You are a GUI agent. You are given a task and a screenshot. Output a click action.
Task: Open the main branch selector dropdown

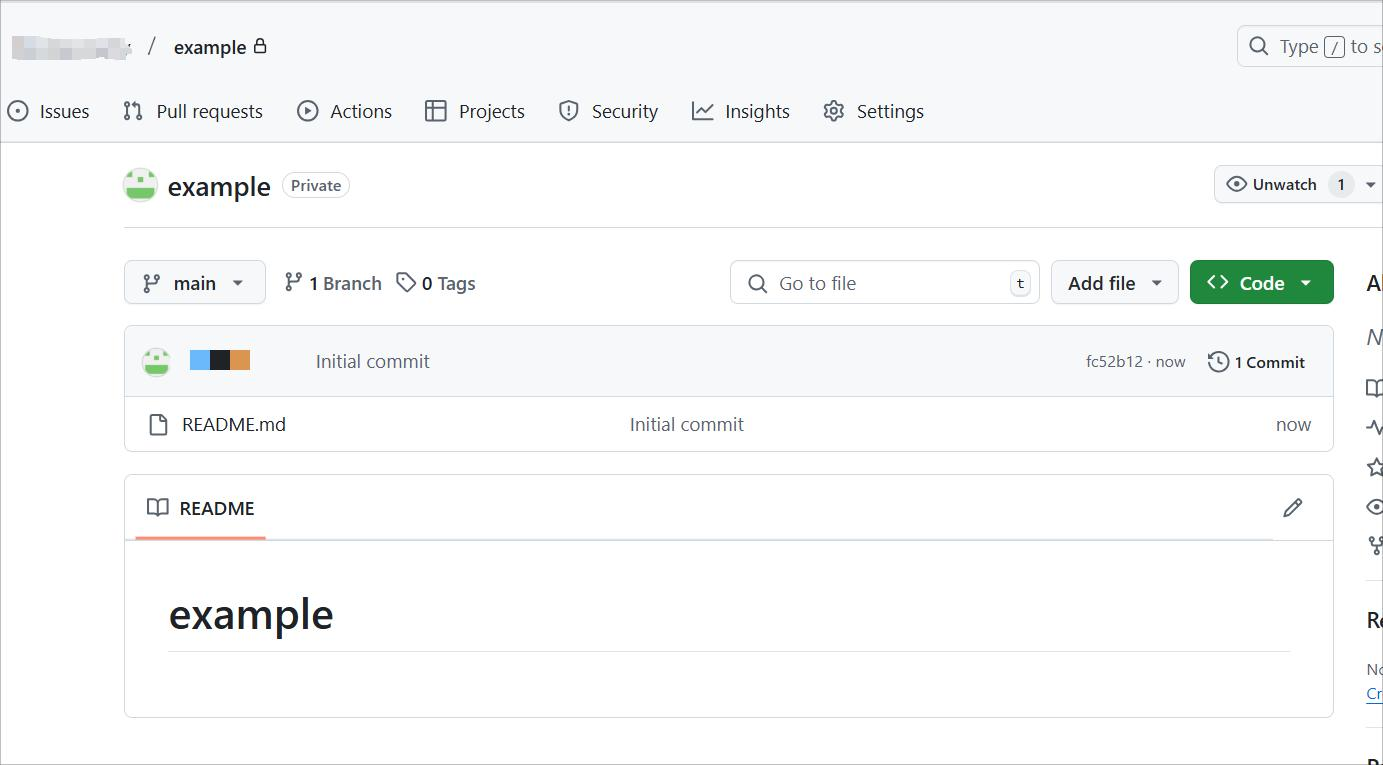(x=195, y=282)
